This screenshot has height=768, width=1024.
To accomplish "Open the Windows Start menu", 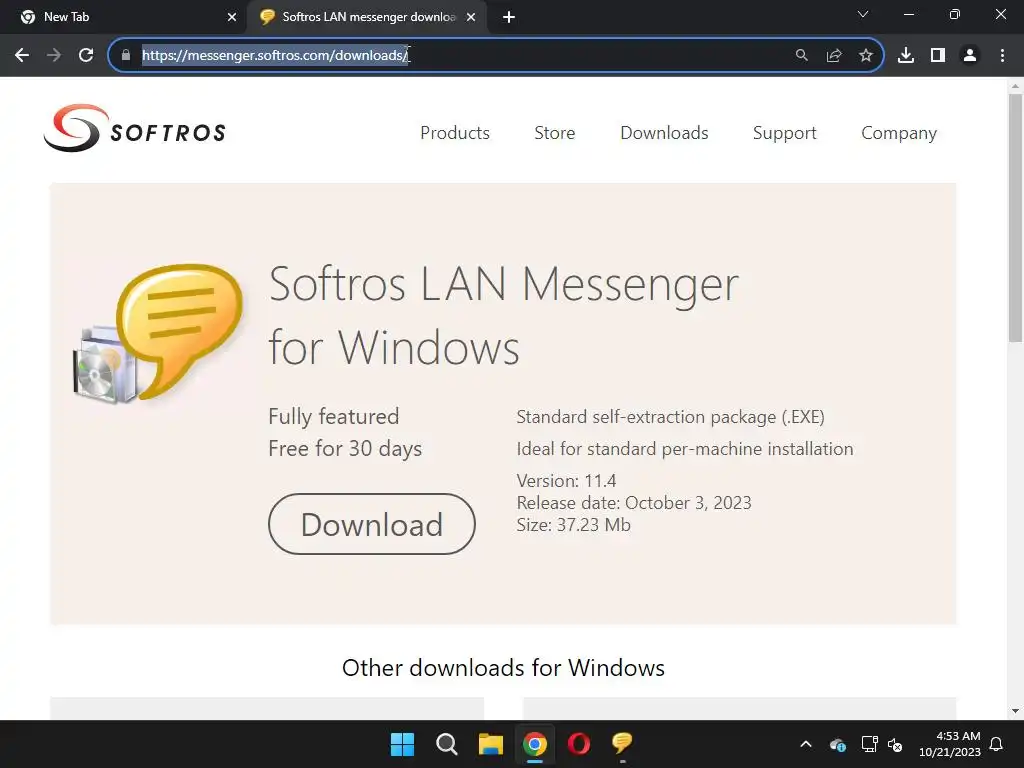I will click(x=402, y=744).
